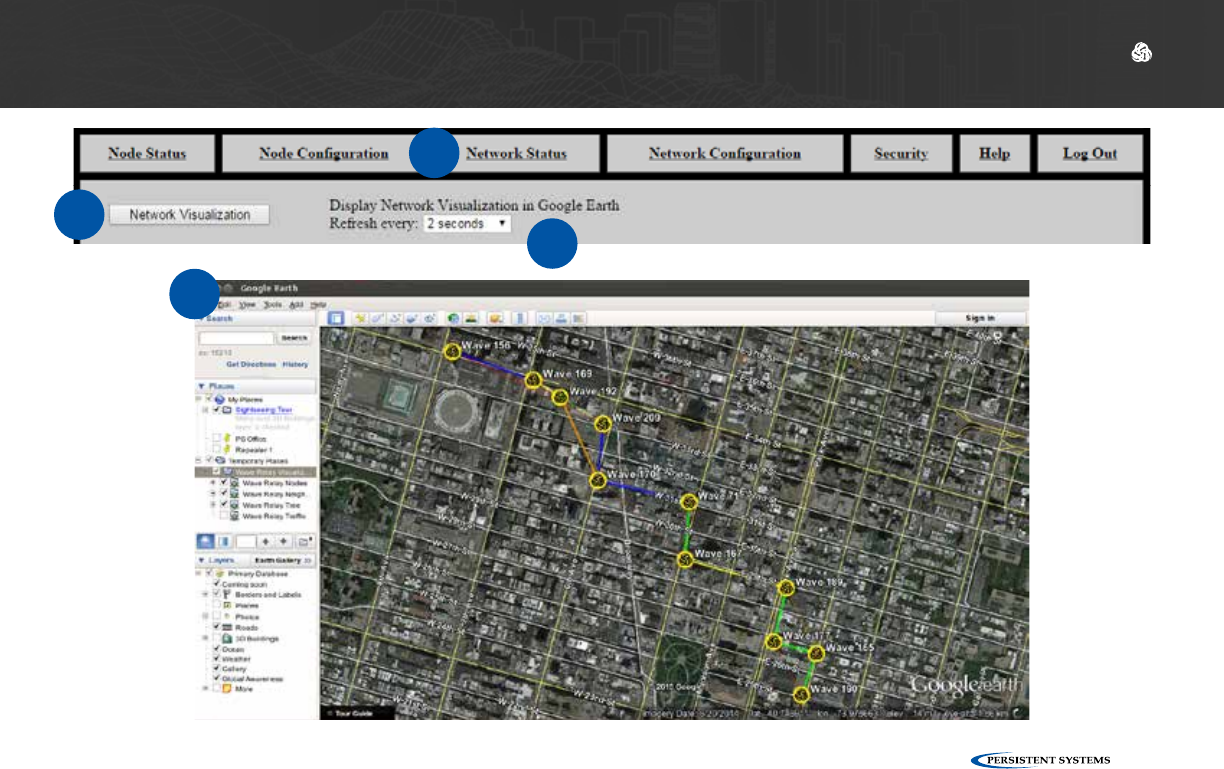This screenshot has width=1224, height=769.
Task: Click the search magnifier icon below Places panel
Action: coord(205,541)
